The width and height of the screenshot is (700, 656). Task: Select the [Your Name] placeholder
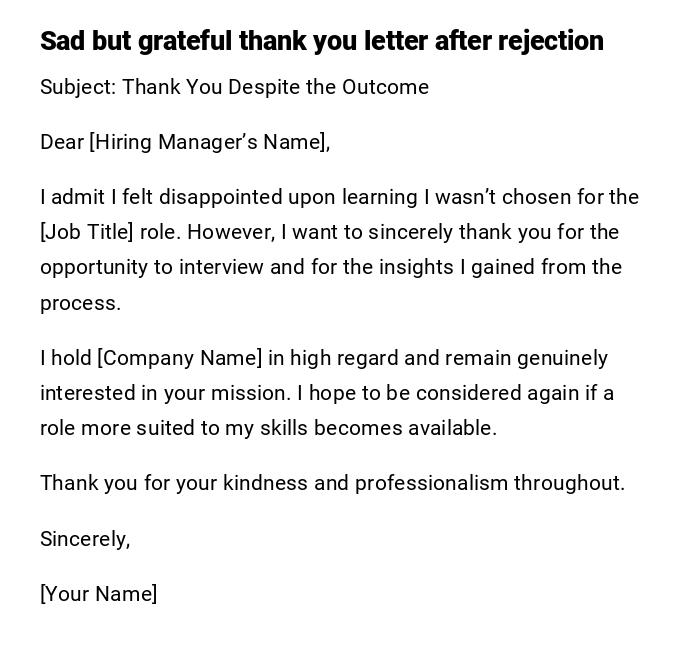click(x=98, y=594)
